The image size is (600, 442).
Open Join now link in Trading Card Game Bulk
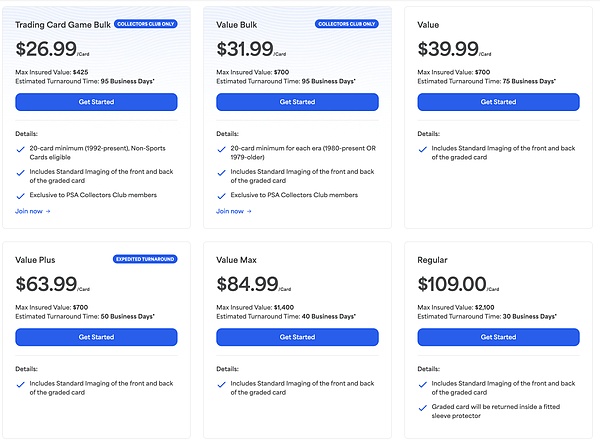(x=32, y=211)
